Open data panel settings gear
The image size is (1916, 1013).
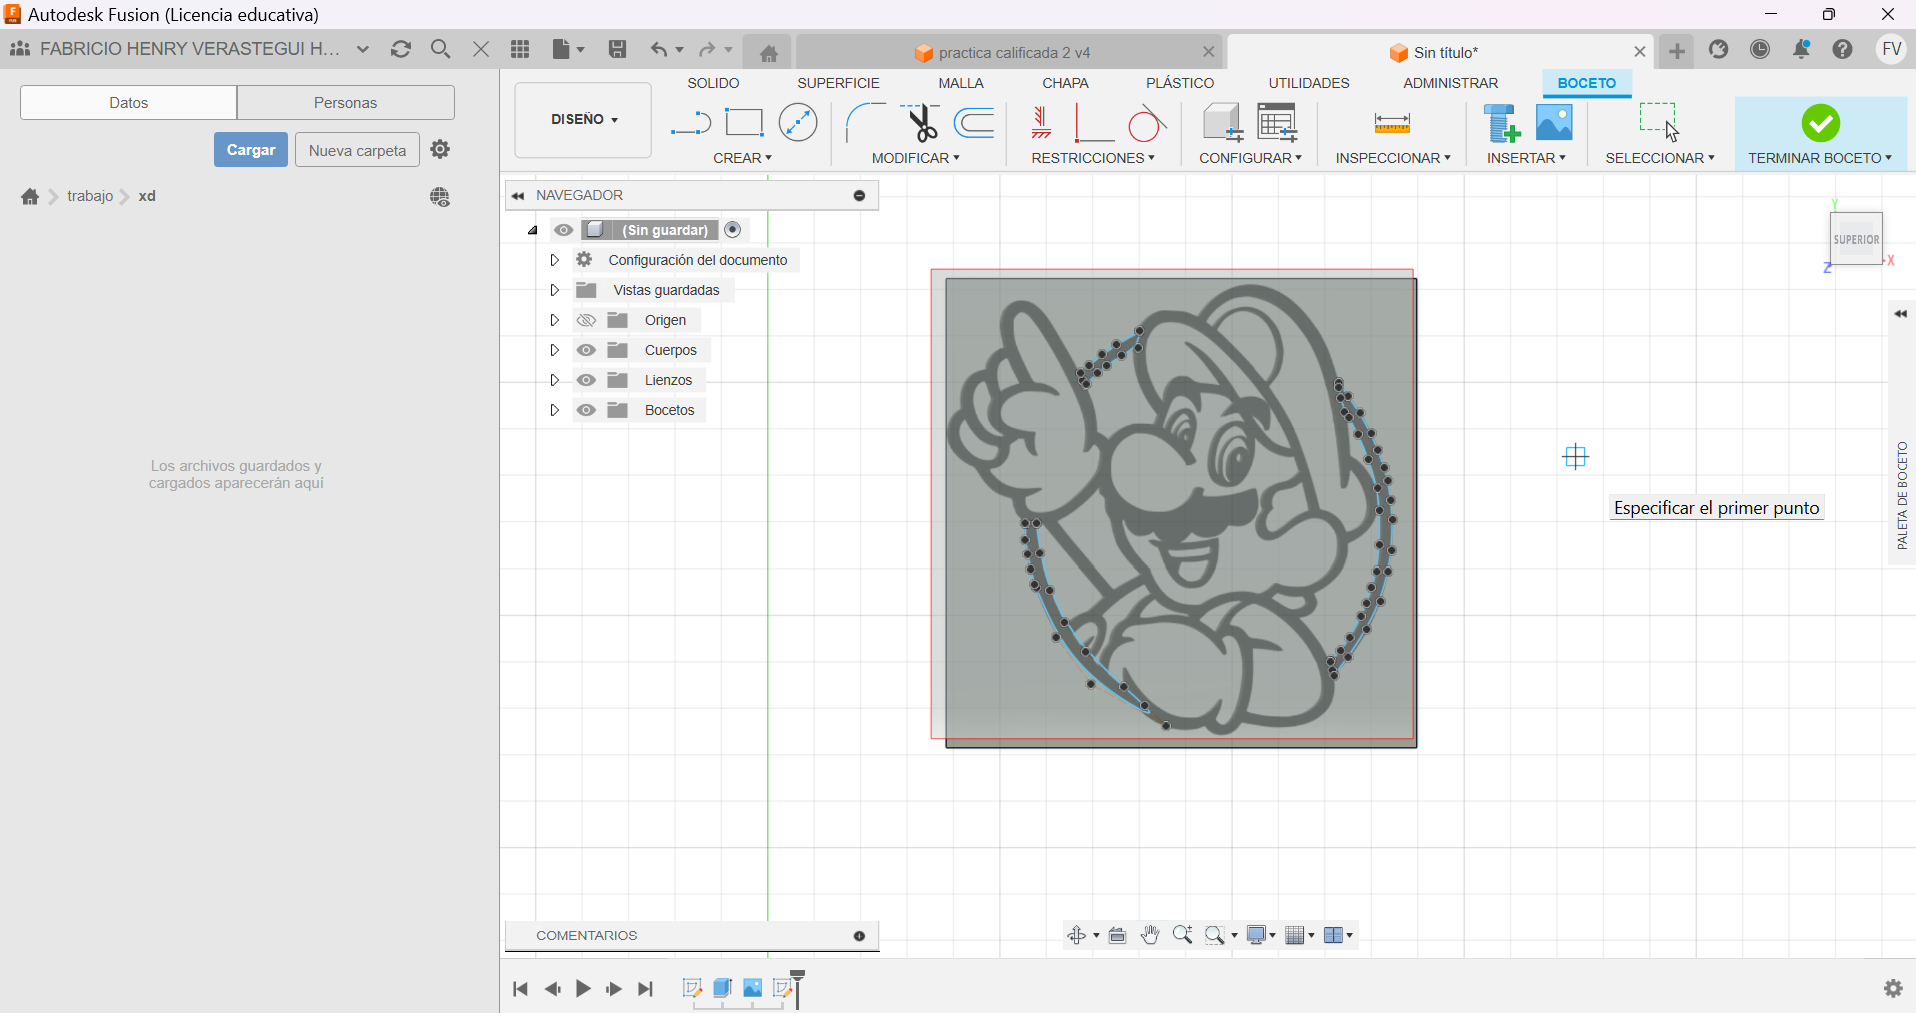pos(440,149)
